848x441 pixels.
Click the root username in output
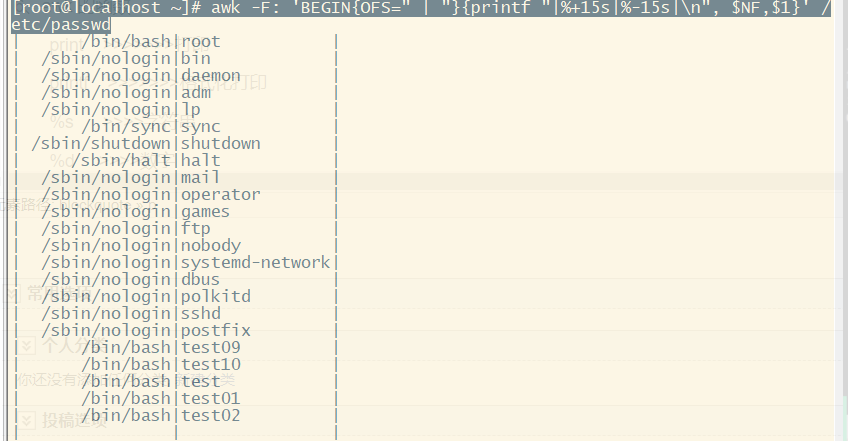pyautogui.click(x=201, y=42)
